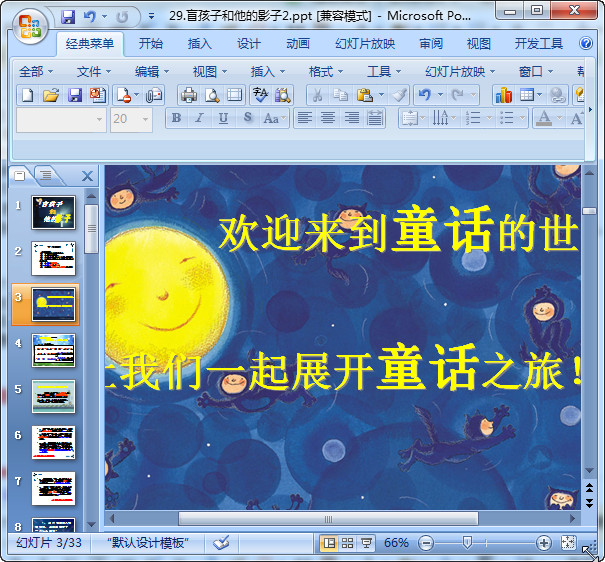Expand the 文件 menu dropdown

pos(94,71)
